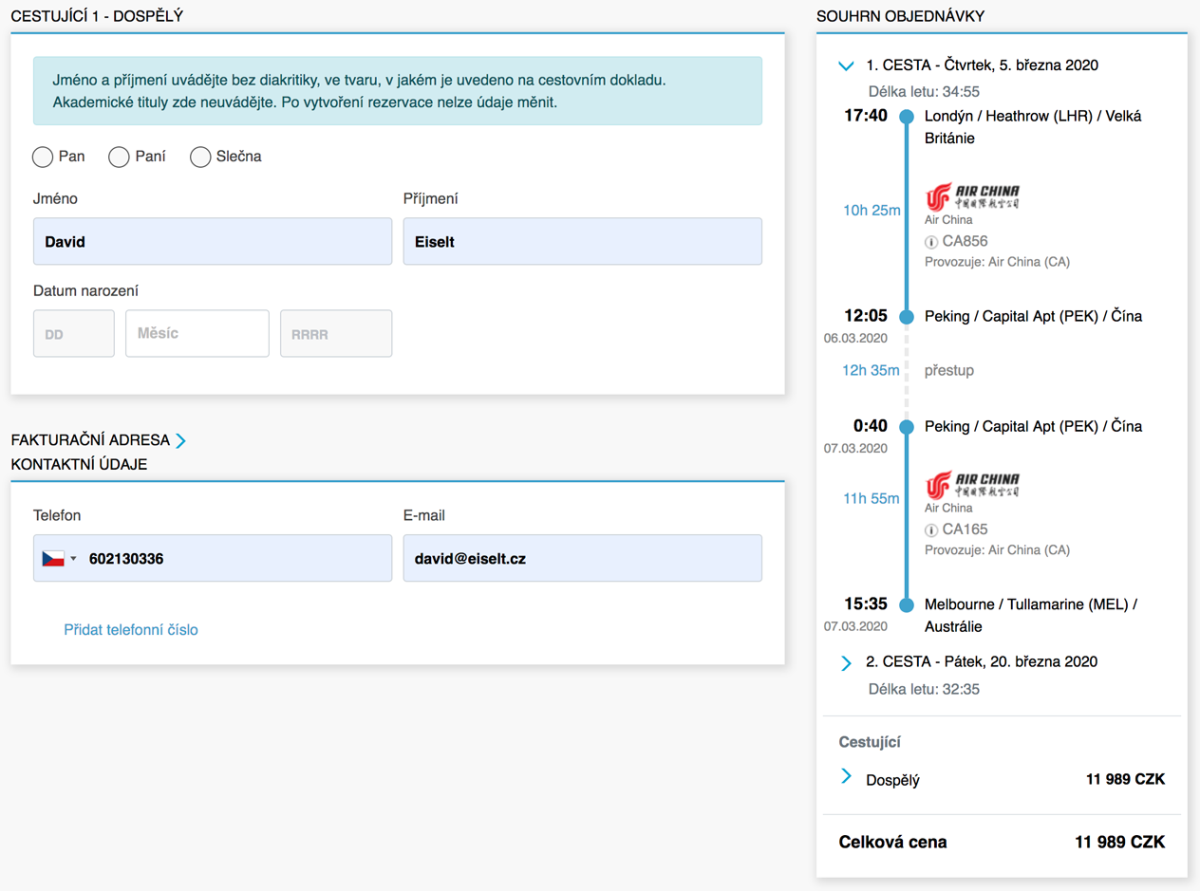This screenshot has height=891, width=1200.
Task: Select the Pan radio button
Action: pos(43,157)
